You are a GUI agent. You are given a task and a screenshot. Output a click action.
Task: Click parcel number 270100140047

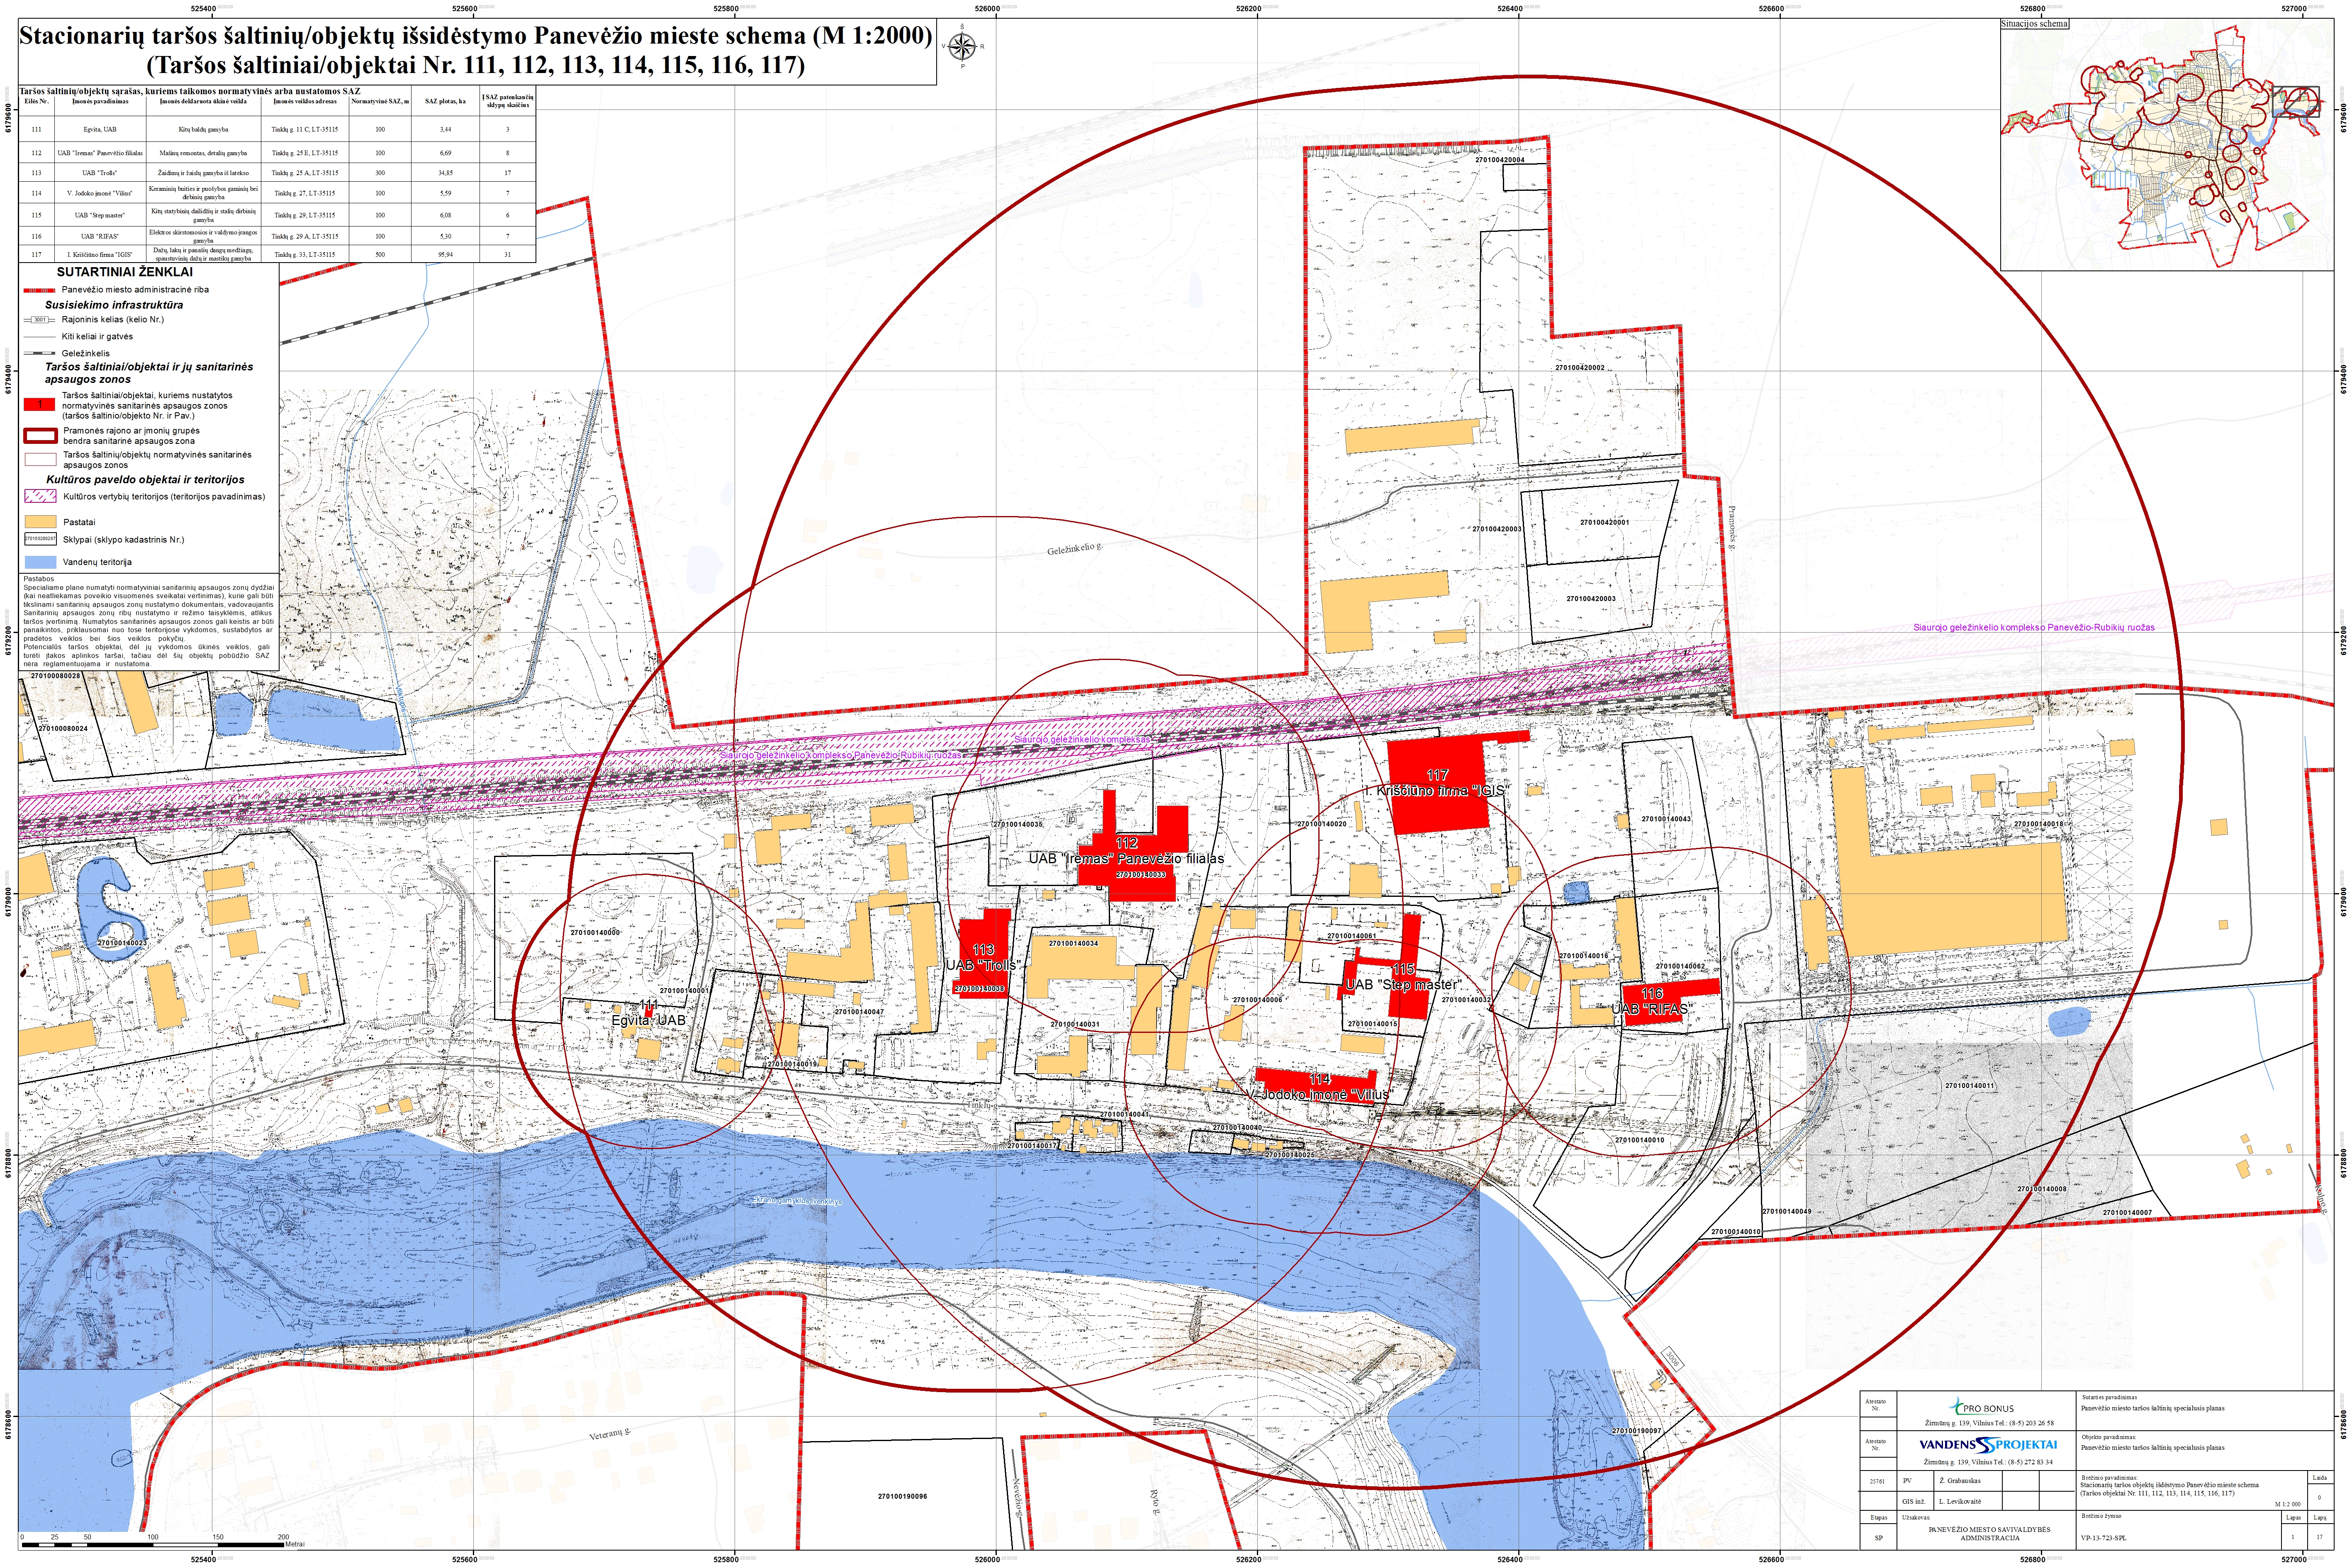click(859, 1012)
